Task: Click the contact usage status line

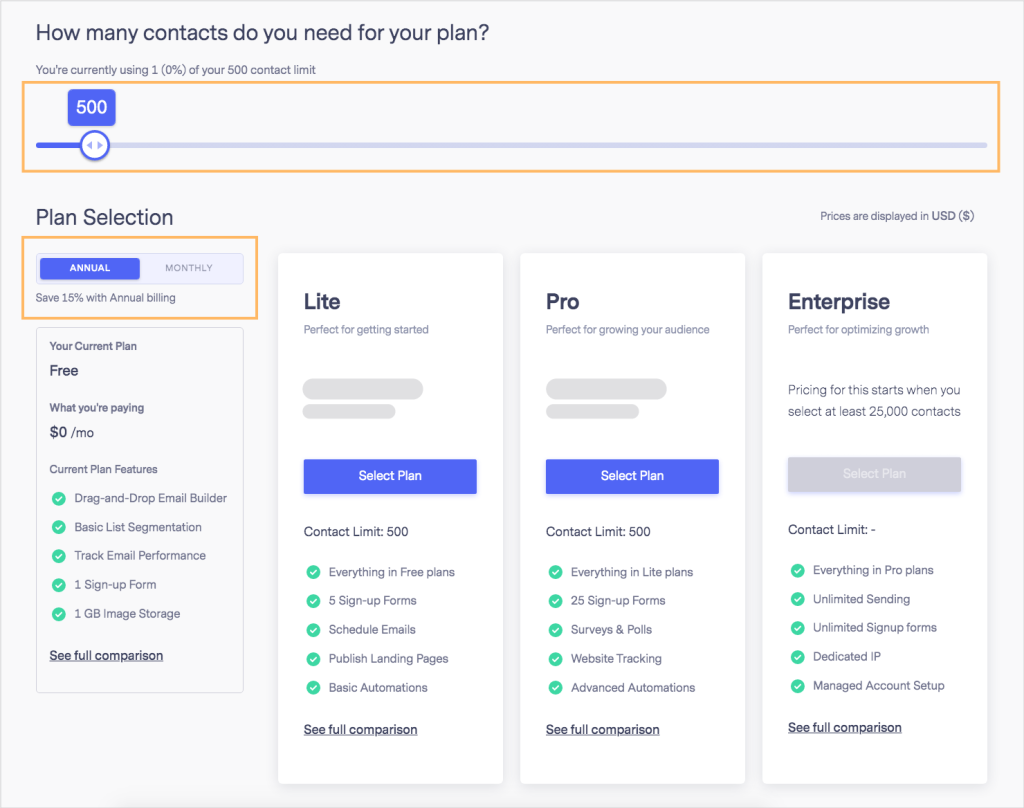Action: 176,70
